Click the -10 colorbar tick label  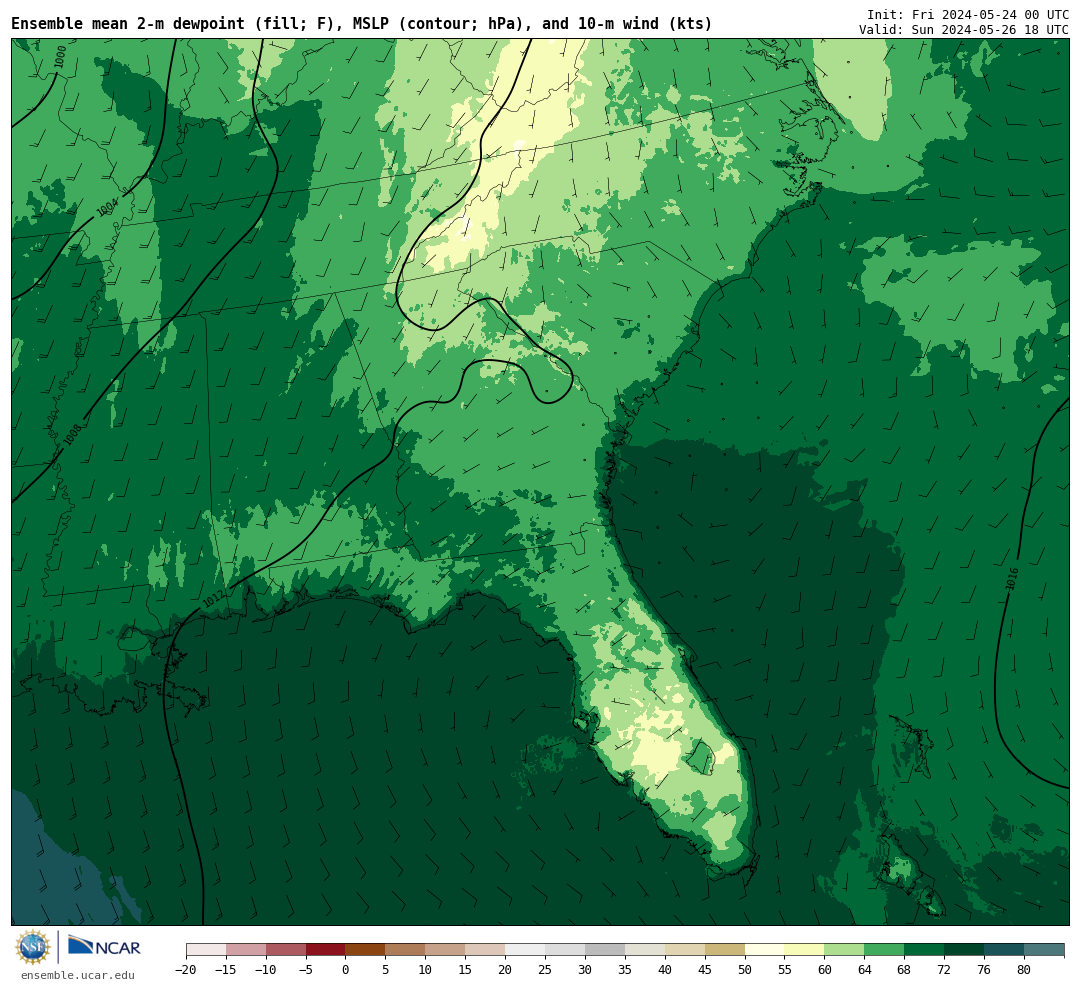point(266,969)
